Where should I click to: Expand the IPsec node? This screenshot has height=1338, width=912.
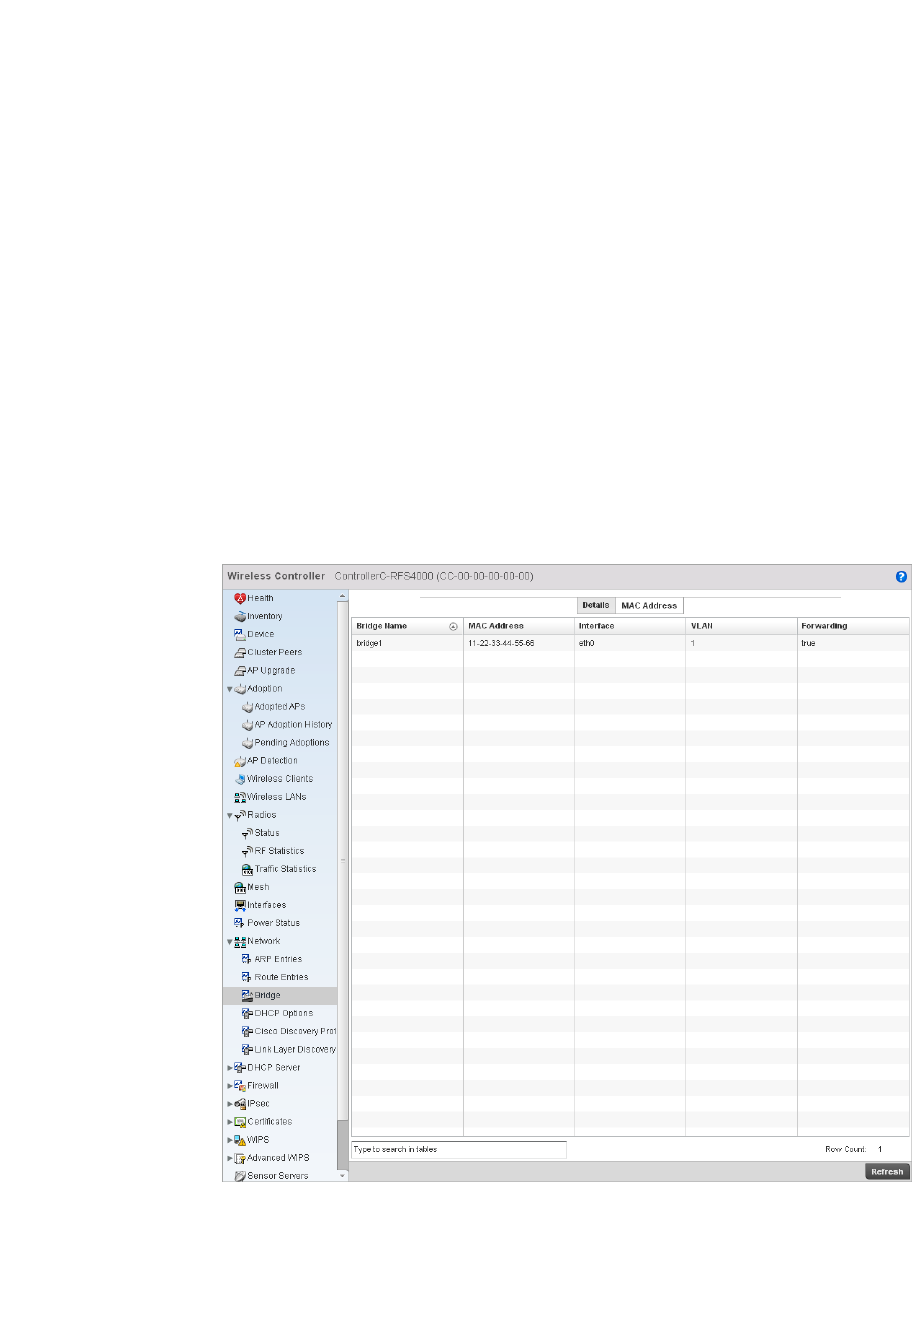229,1103
